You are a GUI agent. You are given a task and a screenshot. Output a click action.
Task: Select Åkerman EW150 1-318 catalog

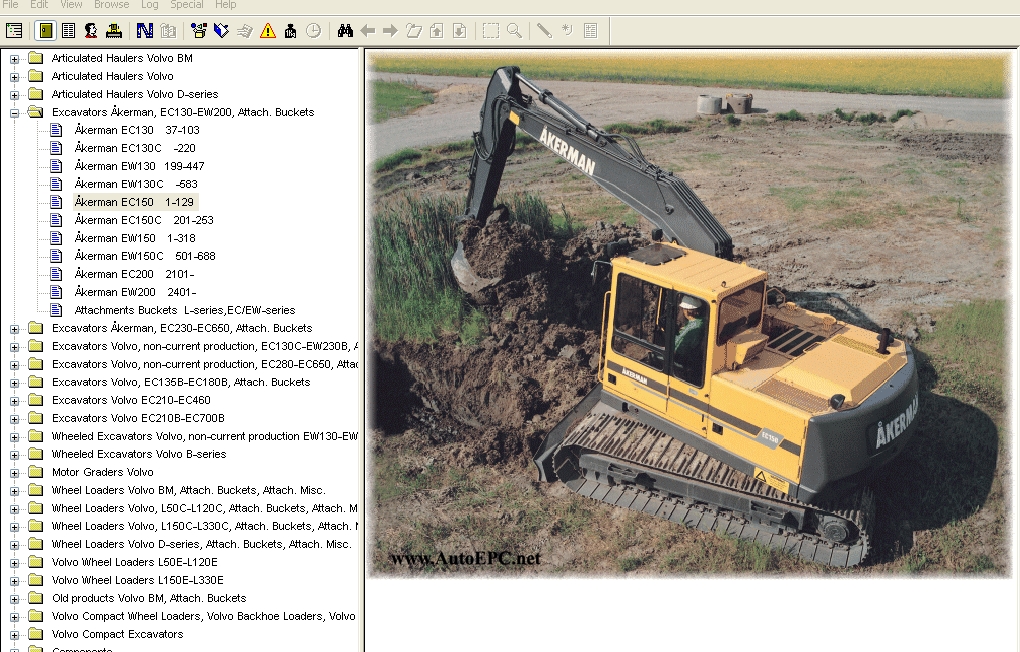click(x=135, y=238)
